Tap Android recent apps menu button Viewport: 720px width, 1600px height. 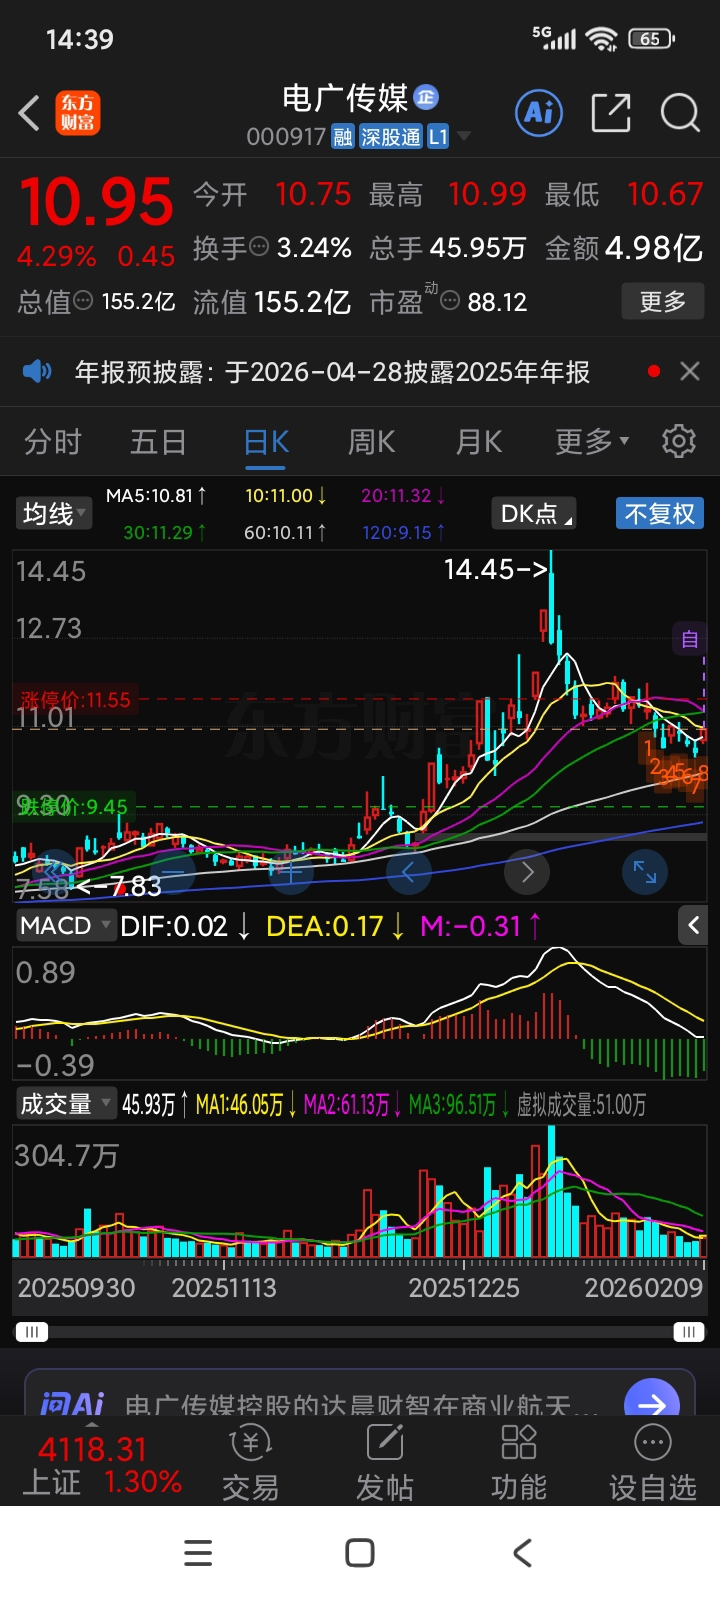(198, 1553)
